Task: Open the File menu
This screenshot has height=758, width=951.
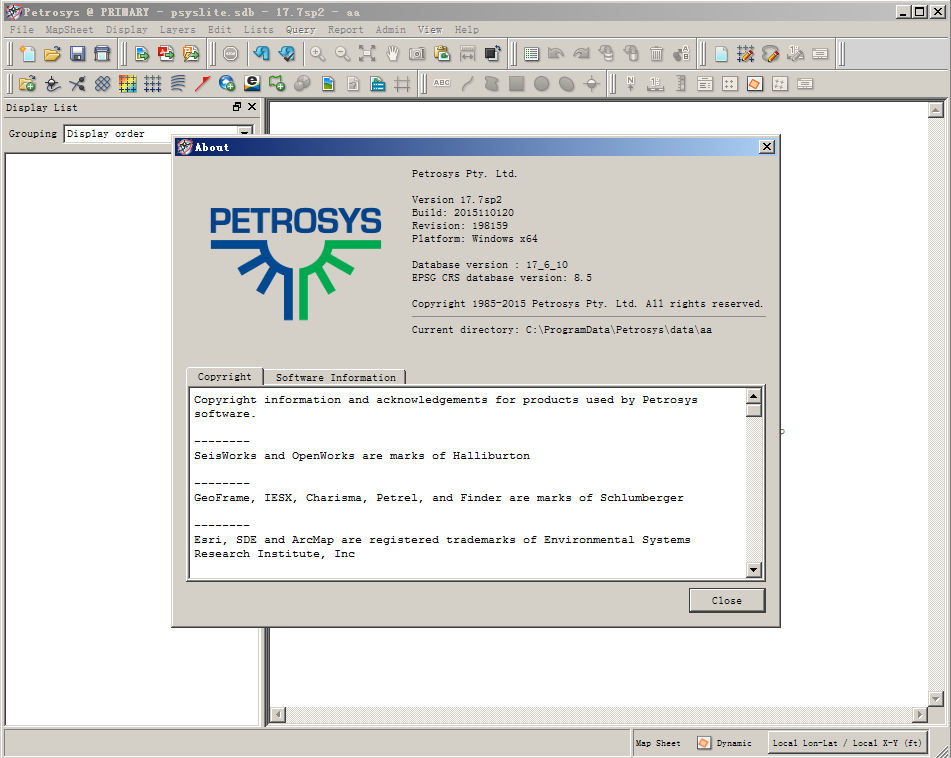Action: click(22, 30)
